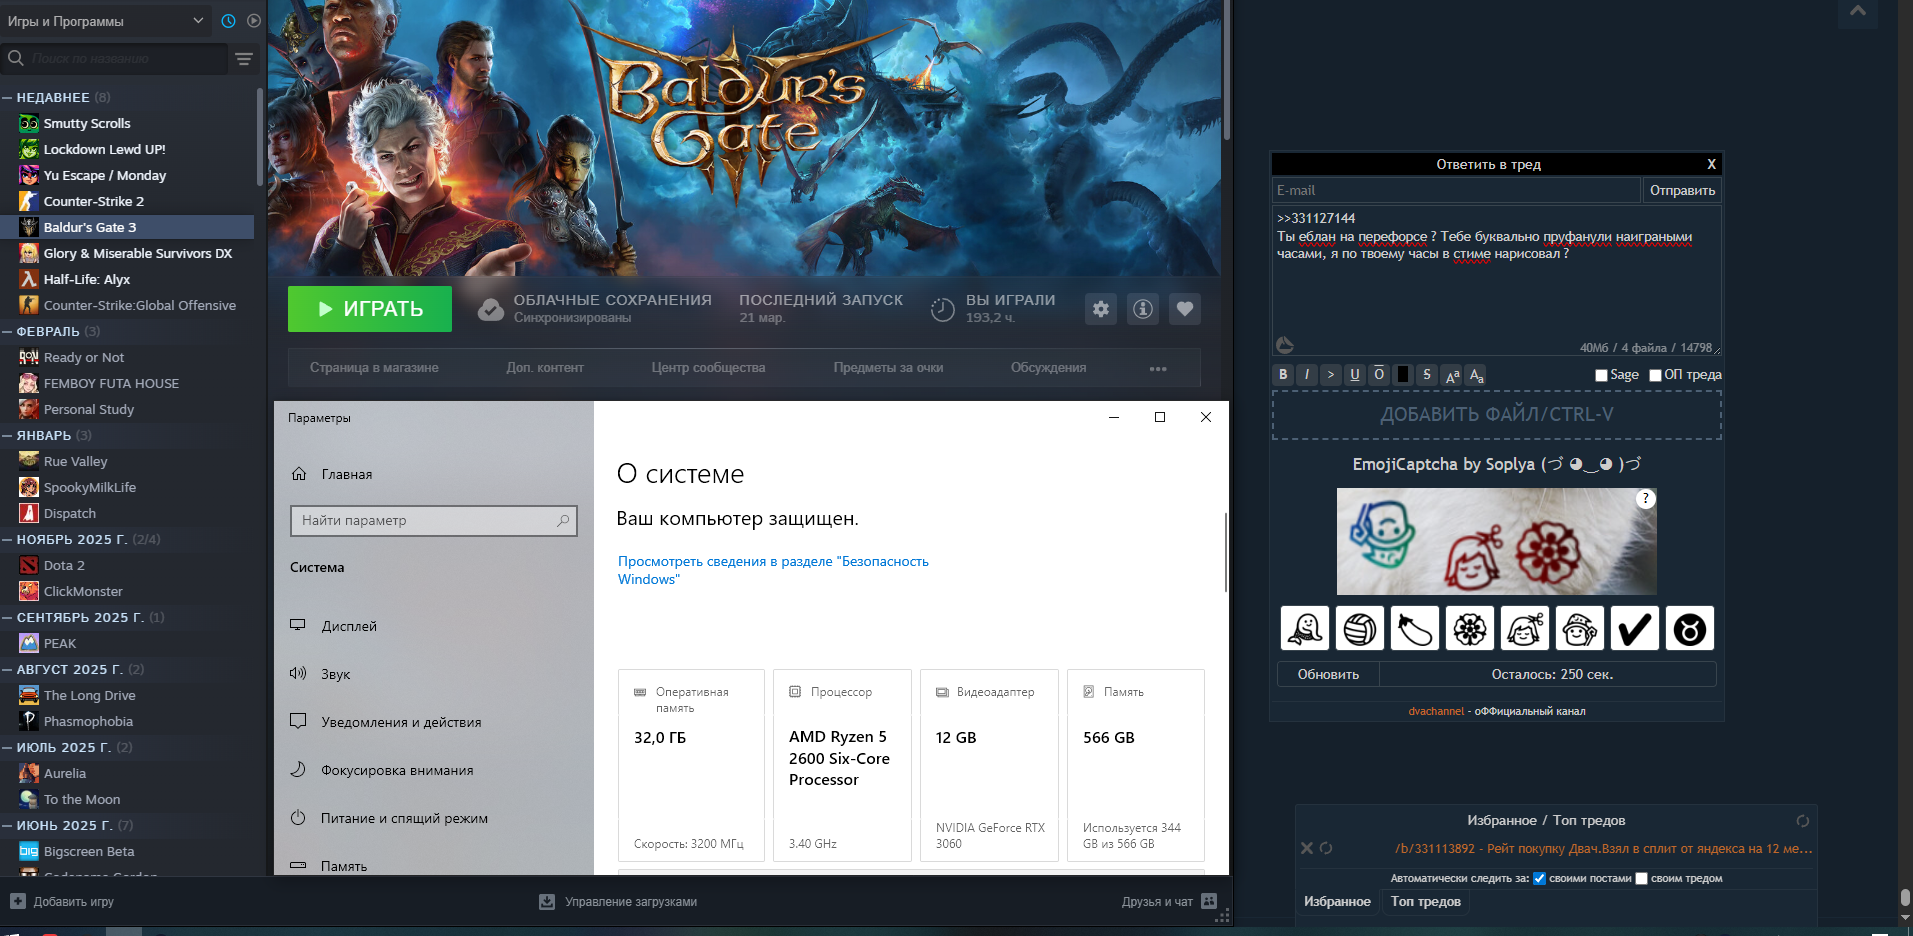Collapse the СЕНТЯБРЬ 2025 Г. section
Viewport: 1913px width, 936px height.
point(7,617)
